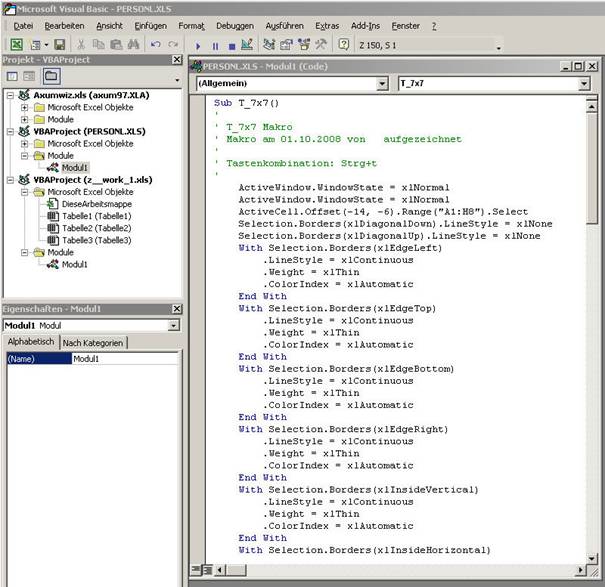Select Tabelle2 (Tabelle2) in project tree
This screenshot has height=587, width=605.
click(x=96, y=228)
